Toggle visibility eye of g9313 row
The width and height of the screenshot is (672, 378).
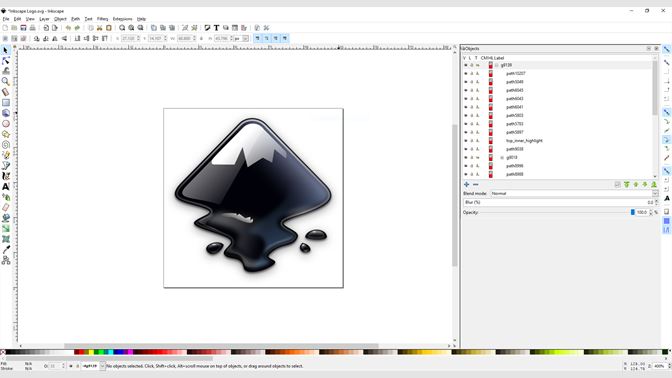click(x=466, y=158)
